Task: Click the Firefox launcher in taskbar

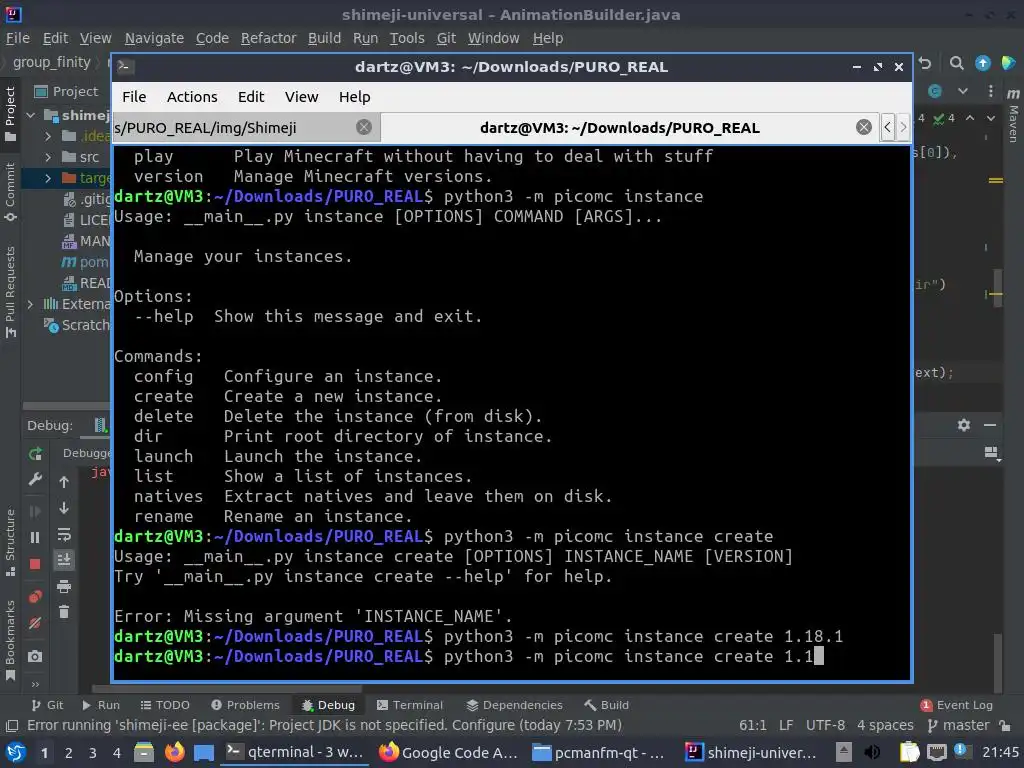Action: (x=174, y=752)
